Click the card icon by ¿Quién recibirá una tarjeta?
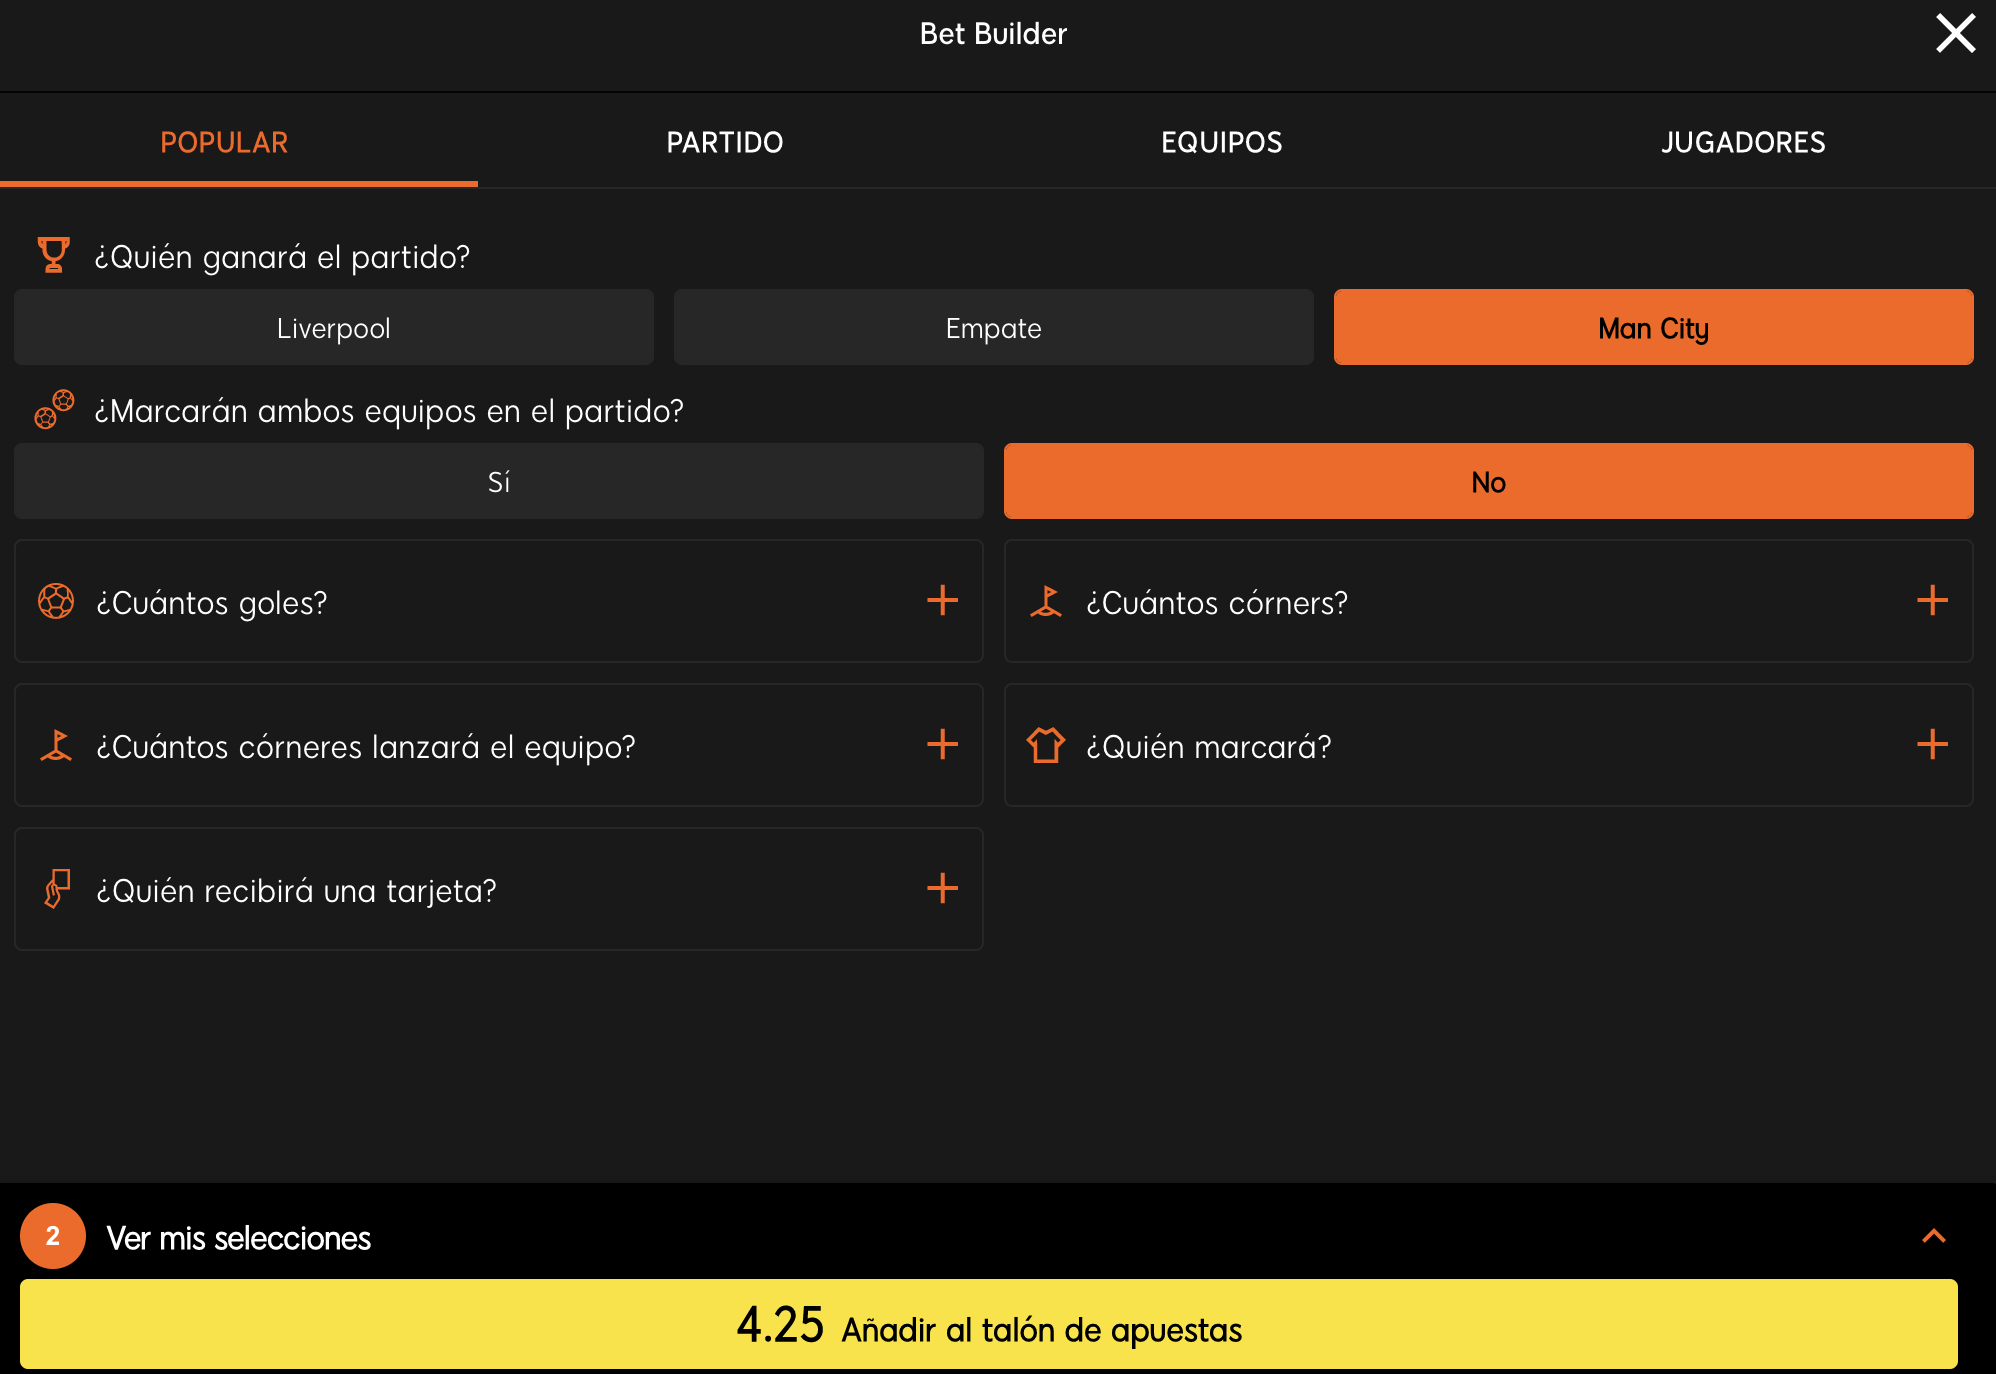The height and width of the screenshot is (1374, 1996). point(57,888)
